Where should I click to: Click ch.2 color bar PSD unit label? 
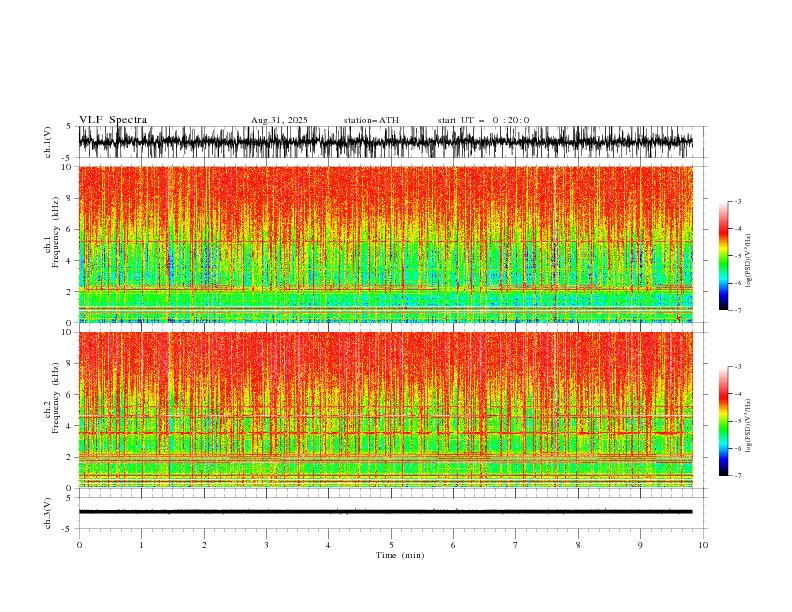tap(748, 425)
